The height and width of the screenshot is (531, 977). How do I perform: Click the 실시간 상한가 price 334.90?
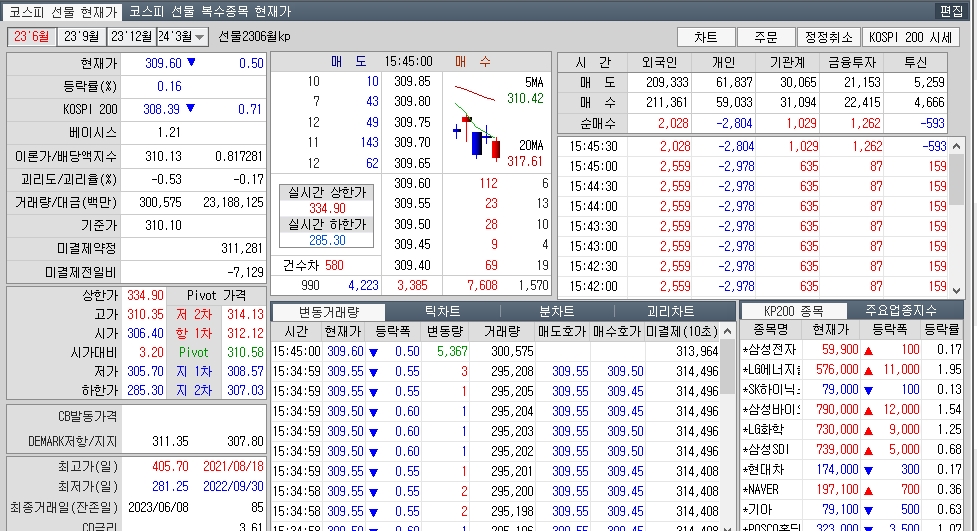(x=326, y=208)
